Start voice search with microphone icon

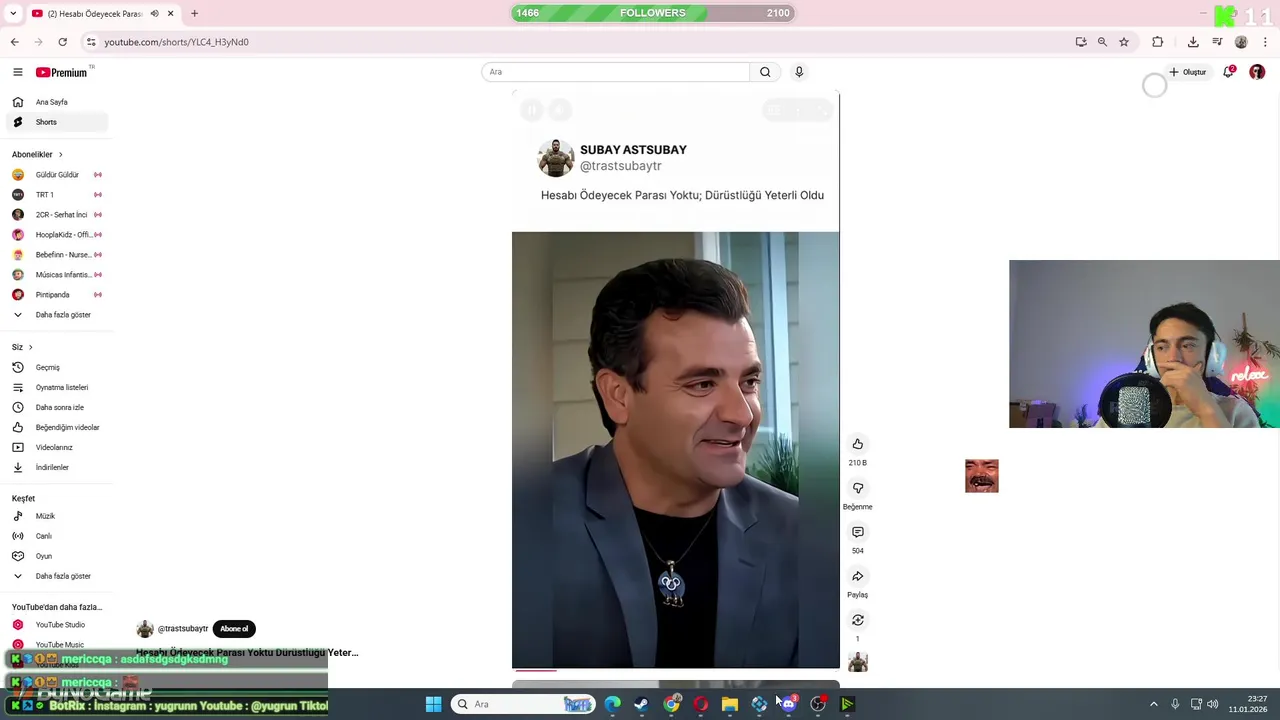point(799,72)
